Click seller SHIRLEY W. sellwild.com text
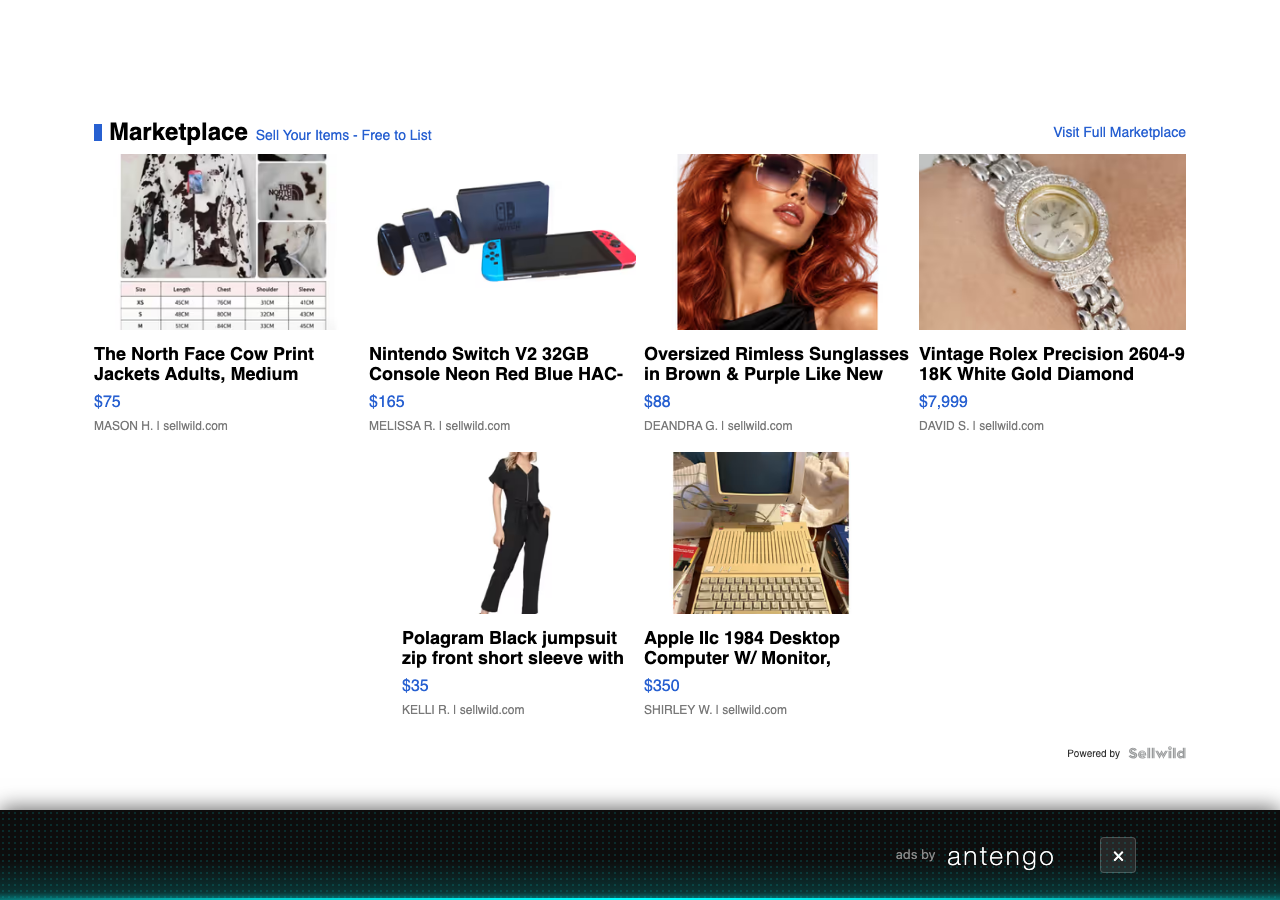Image resolution: width=1280 pixels, height=900 pixels. [x=715, y=710]
